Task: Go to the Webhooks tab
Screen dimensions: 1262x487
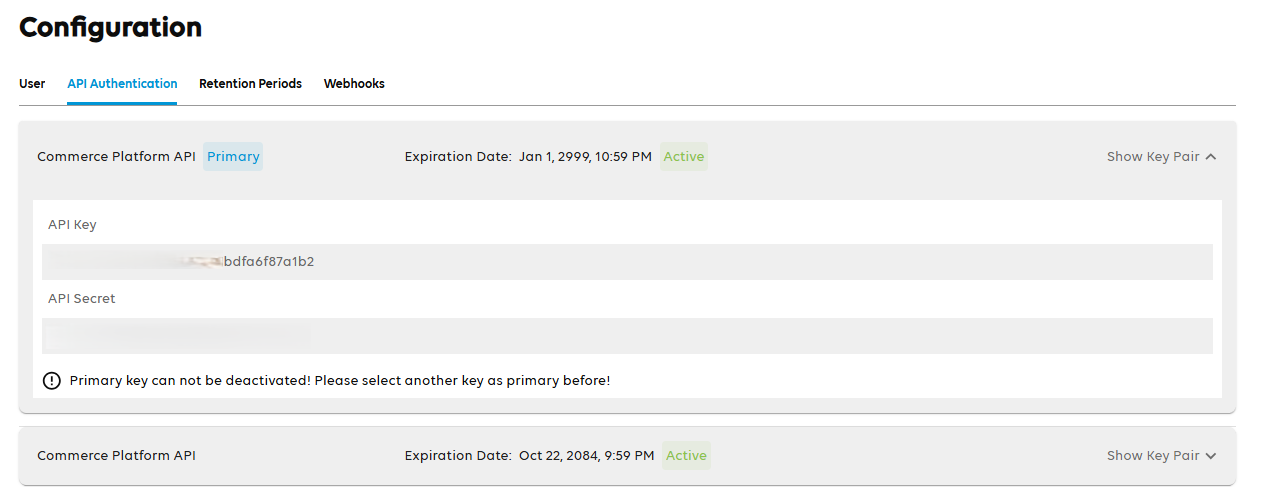Action: (354, 84)
